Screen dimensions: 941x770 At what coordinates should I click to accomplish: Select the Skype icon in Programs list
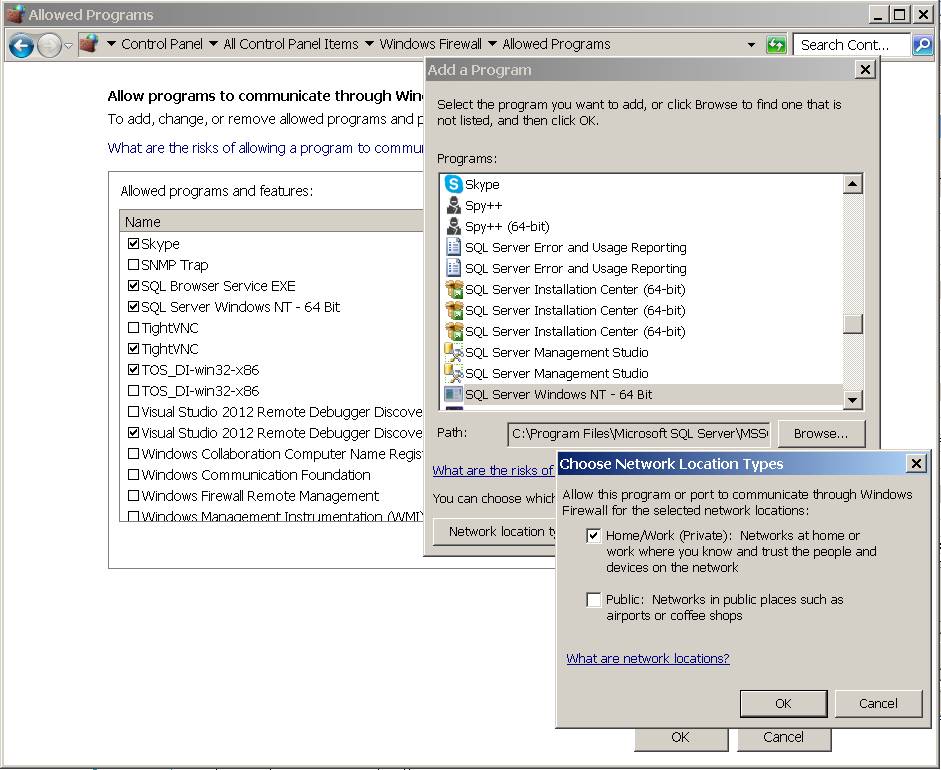click(x=454, y=184)
